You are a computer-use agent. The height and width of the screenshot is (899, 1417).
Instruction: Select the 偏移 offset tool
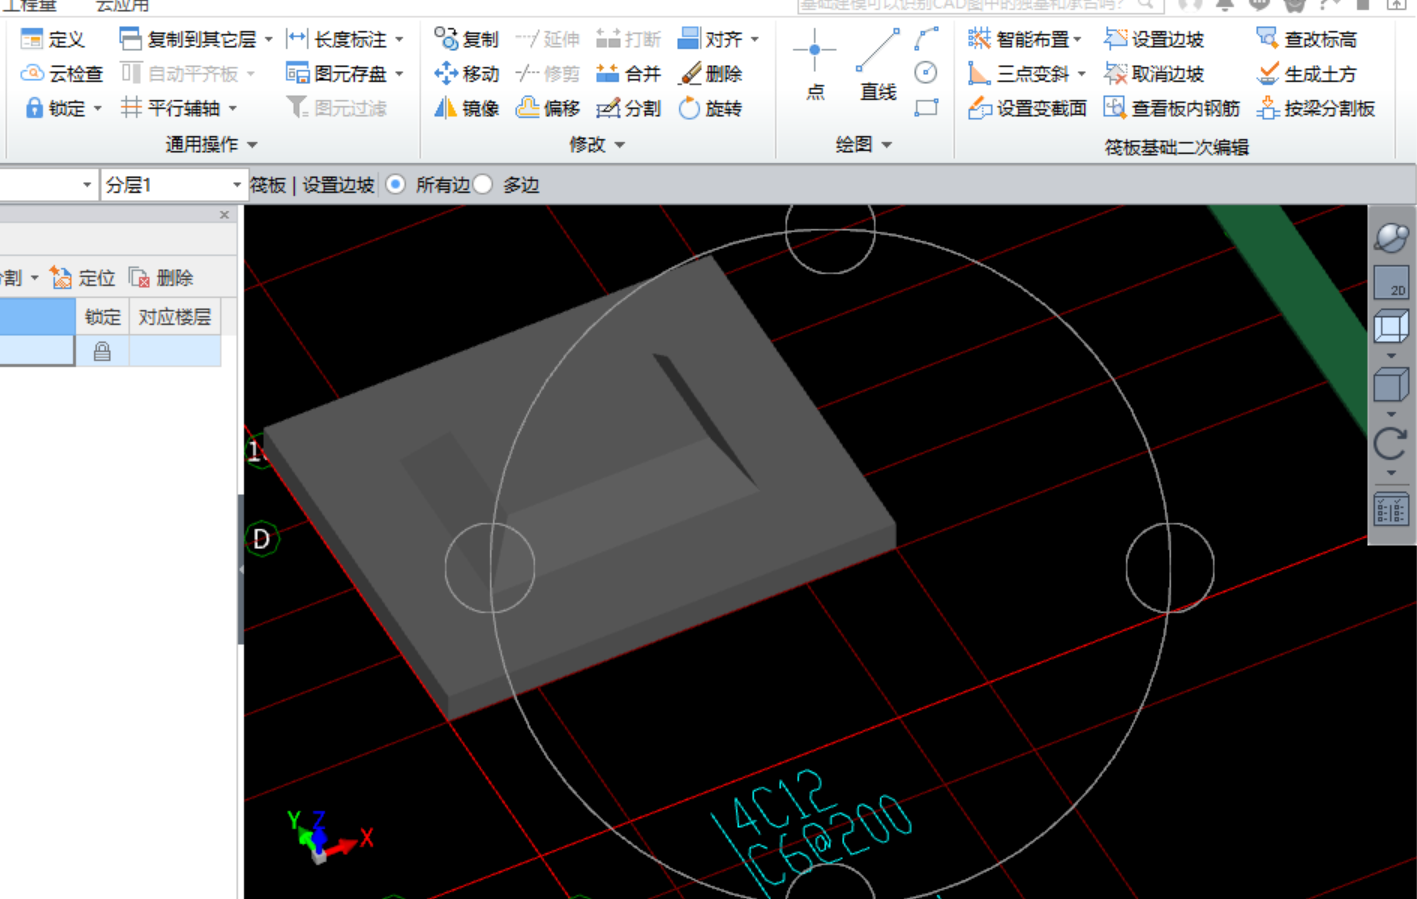[x=547, y=107]
